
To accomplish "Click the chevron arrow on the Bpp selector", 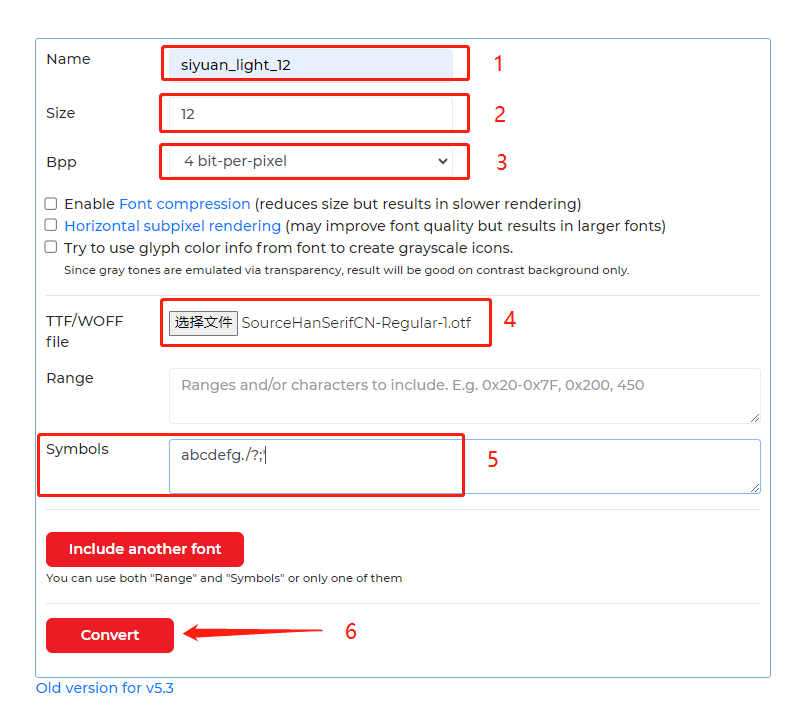I will tap(443, 161).
